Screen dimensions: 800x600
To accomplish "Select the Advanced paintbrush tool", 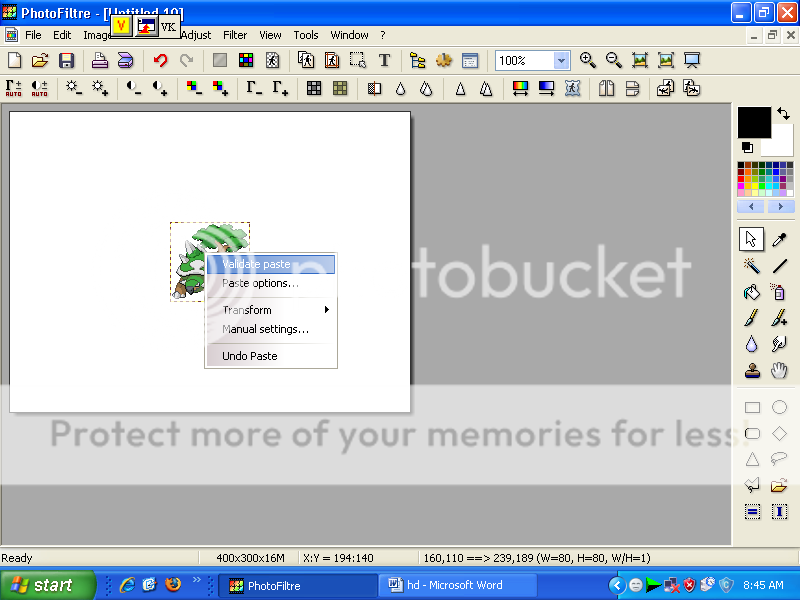I will point(779,318).
